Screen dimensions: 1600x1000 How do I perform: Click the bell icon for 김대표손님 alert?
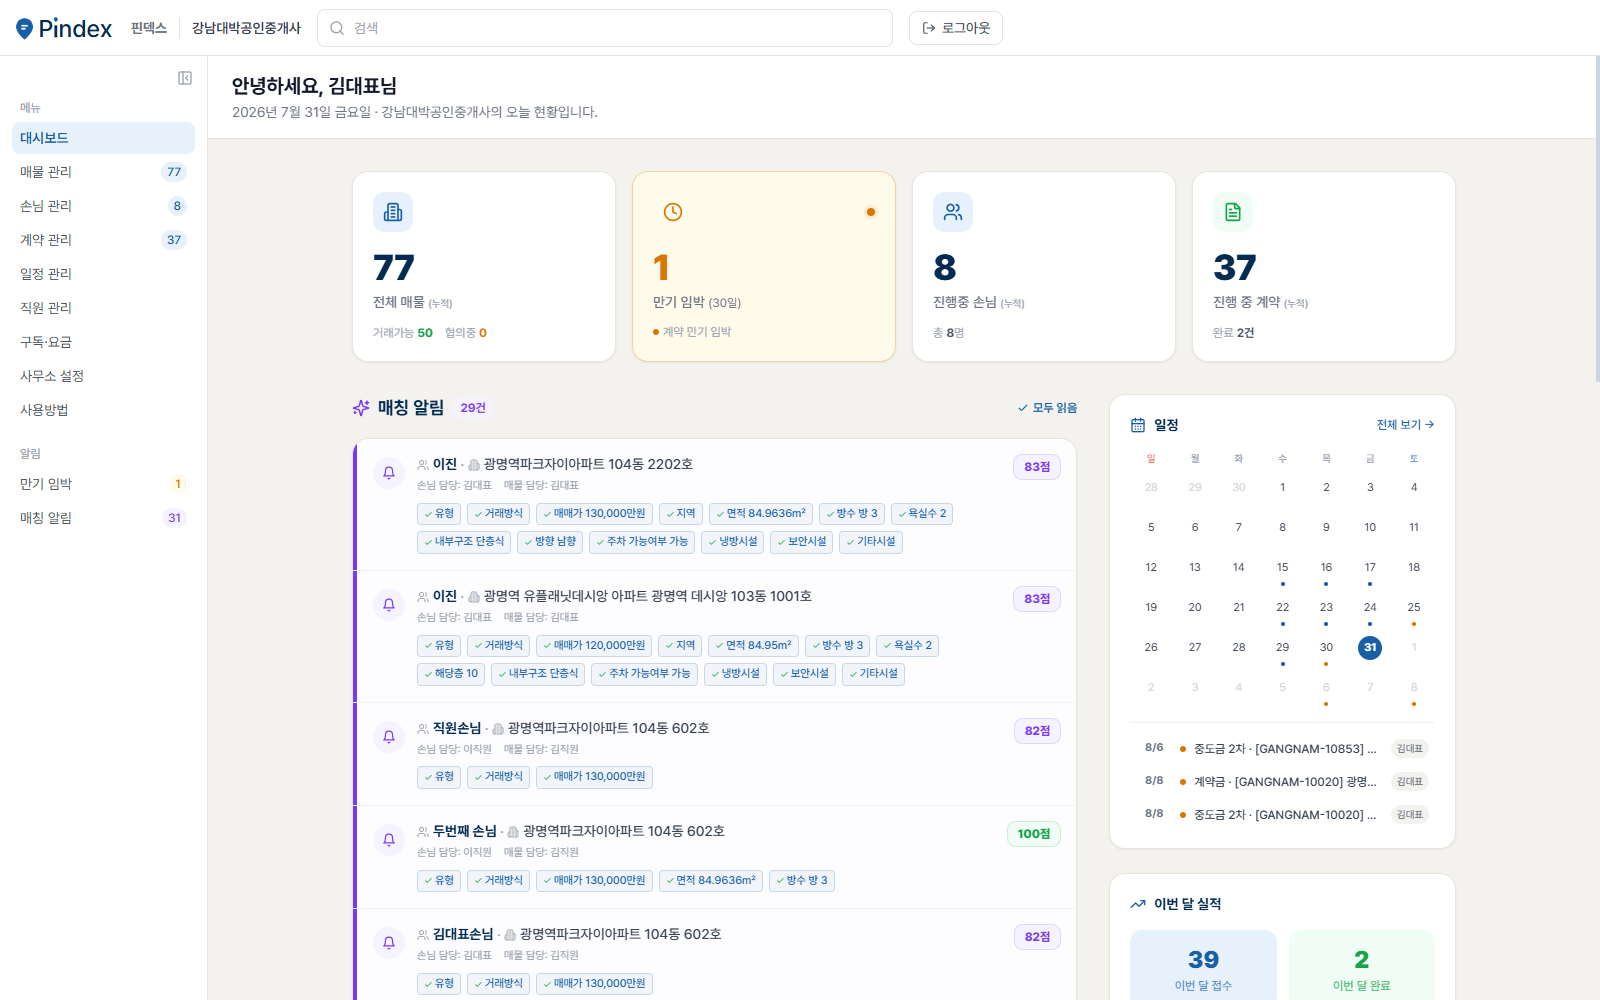[389, 942]
